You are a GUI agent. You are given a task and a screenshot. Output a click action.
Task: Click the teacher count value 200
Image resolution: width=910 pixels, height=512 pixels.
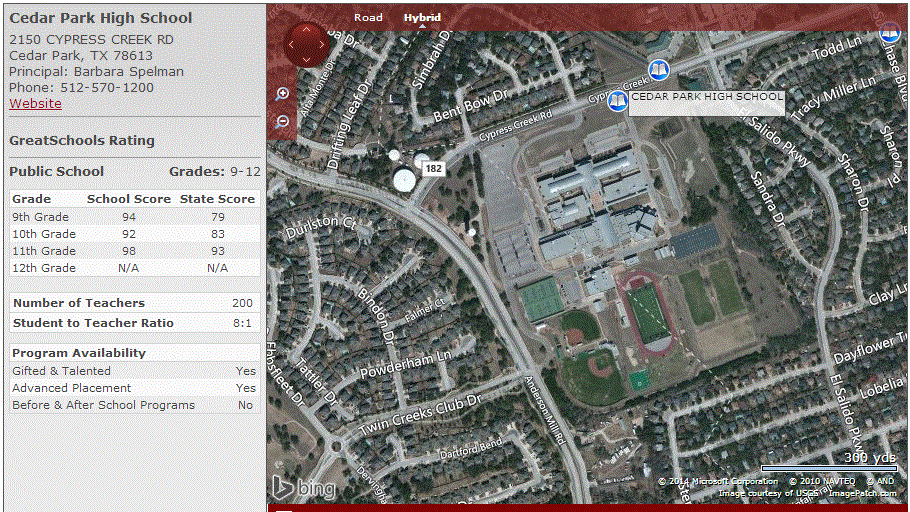[242, 303]
